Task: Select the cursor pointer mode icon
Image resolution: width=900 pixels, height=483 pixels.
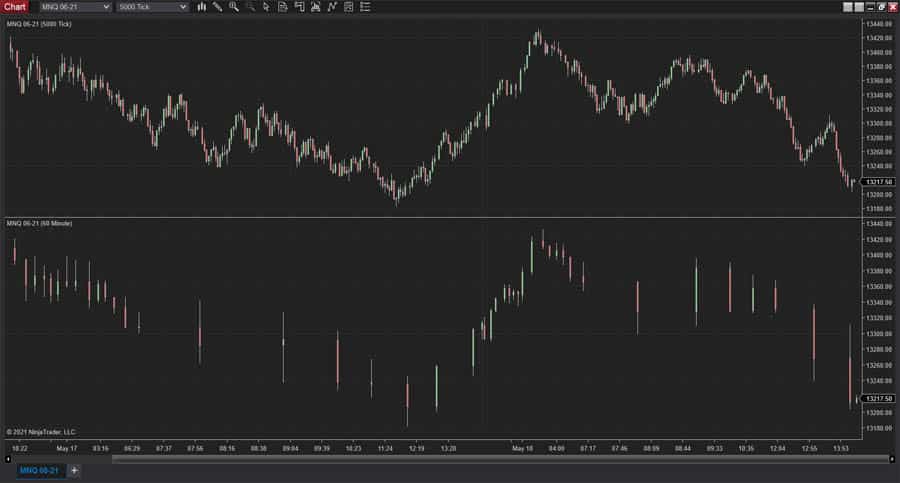Action: pos(266,7)
